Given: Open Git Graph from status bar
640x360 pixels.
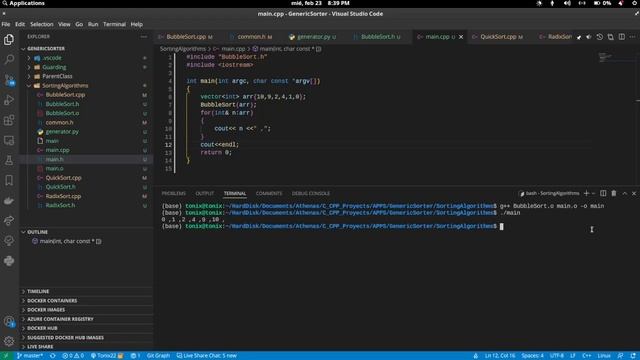Looking at the screenshot, I should pyautogui.click(x=158, y=356).
